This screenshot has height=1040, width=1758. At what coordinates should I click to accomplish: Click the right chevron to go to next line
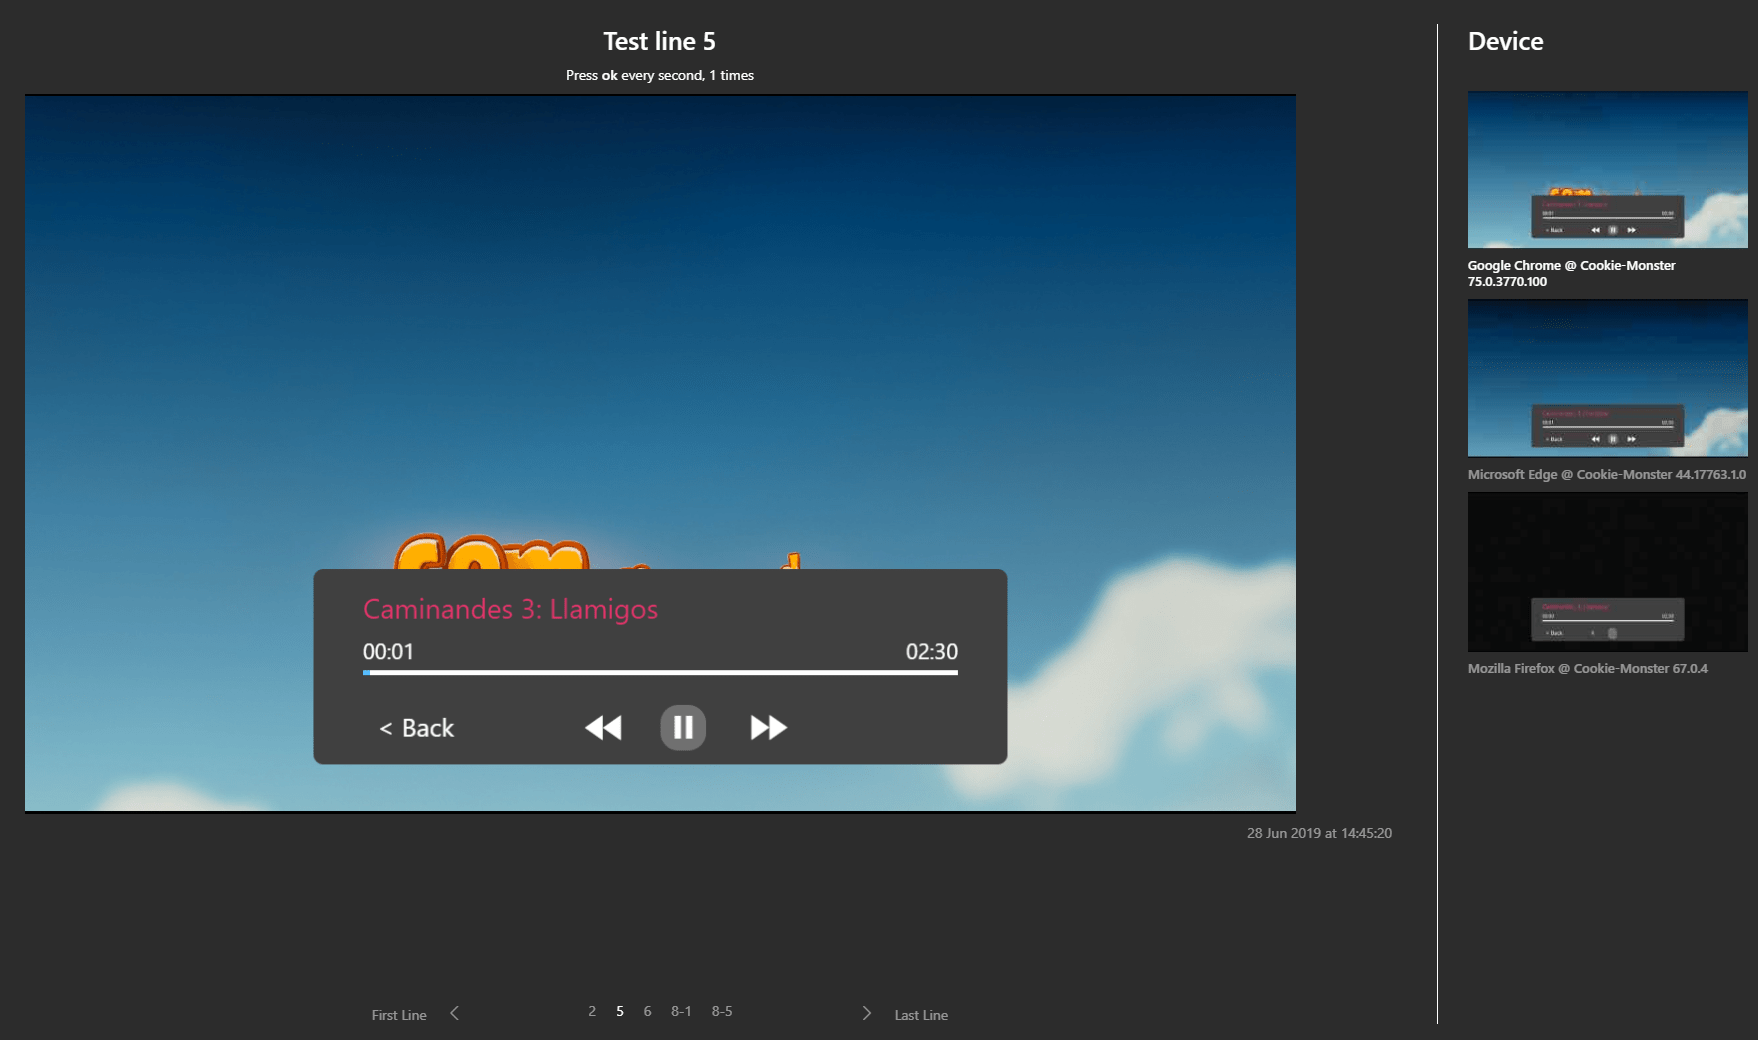pos(866,1013)
